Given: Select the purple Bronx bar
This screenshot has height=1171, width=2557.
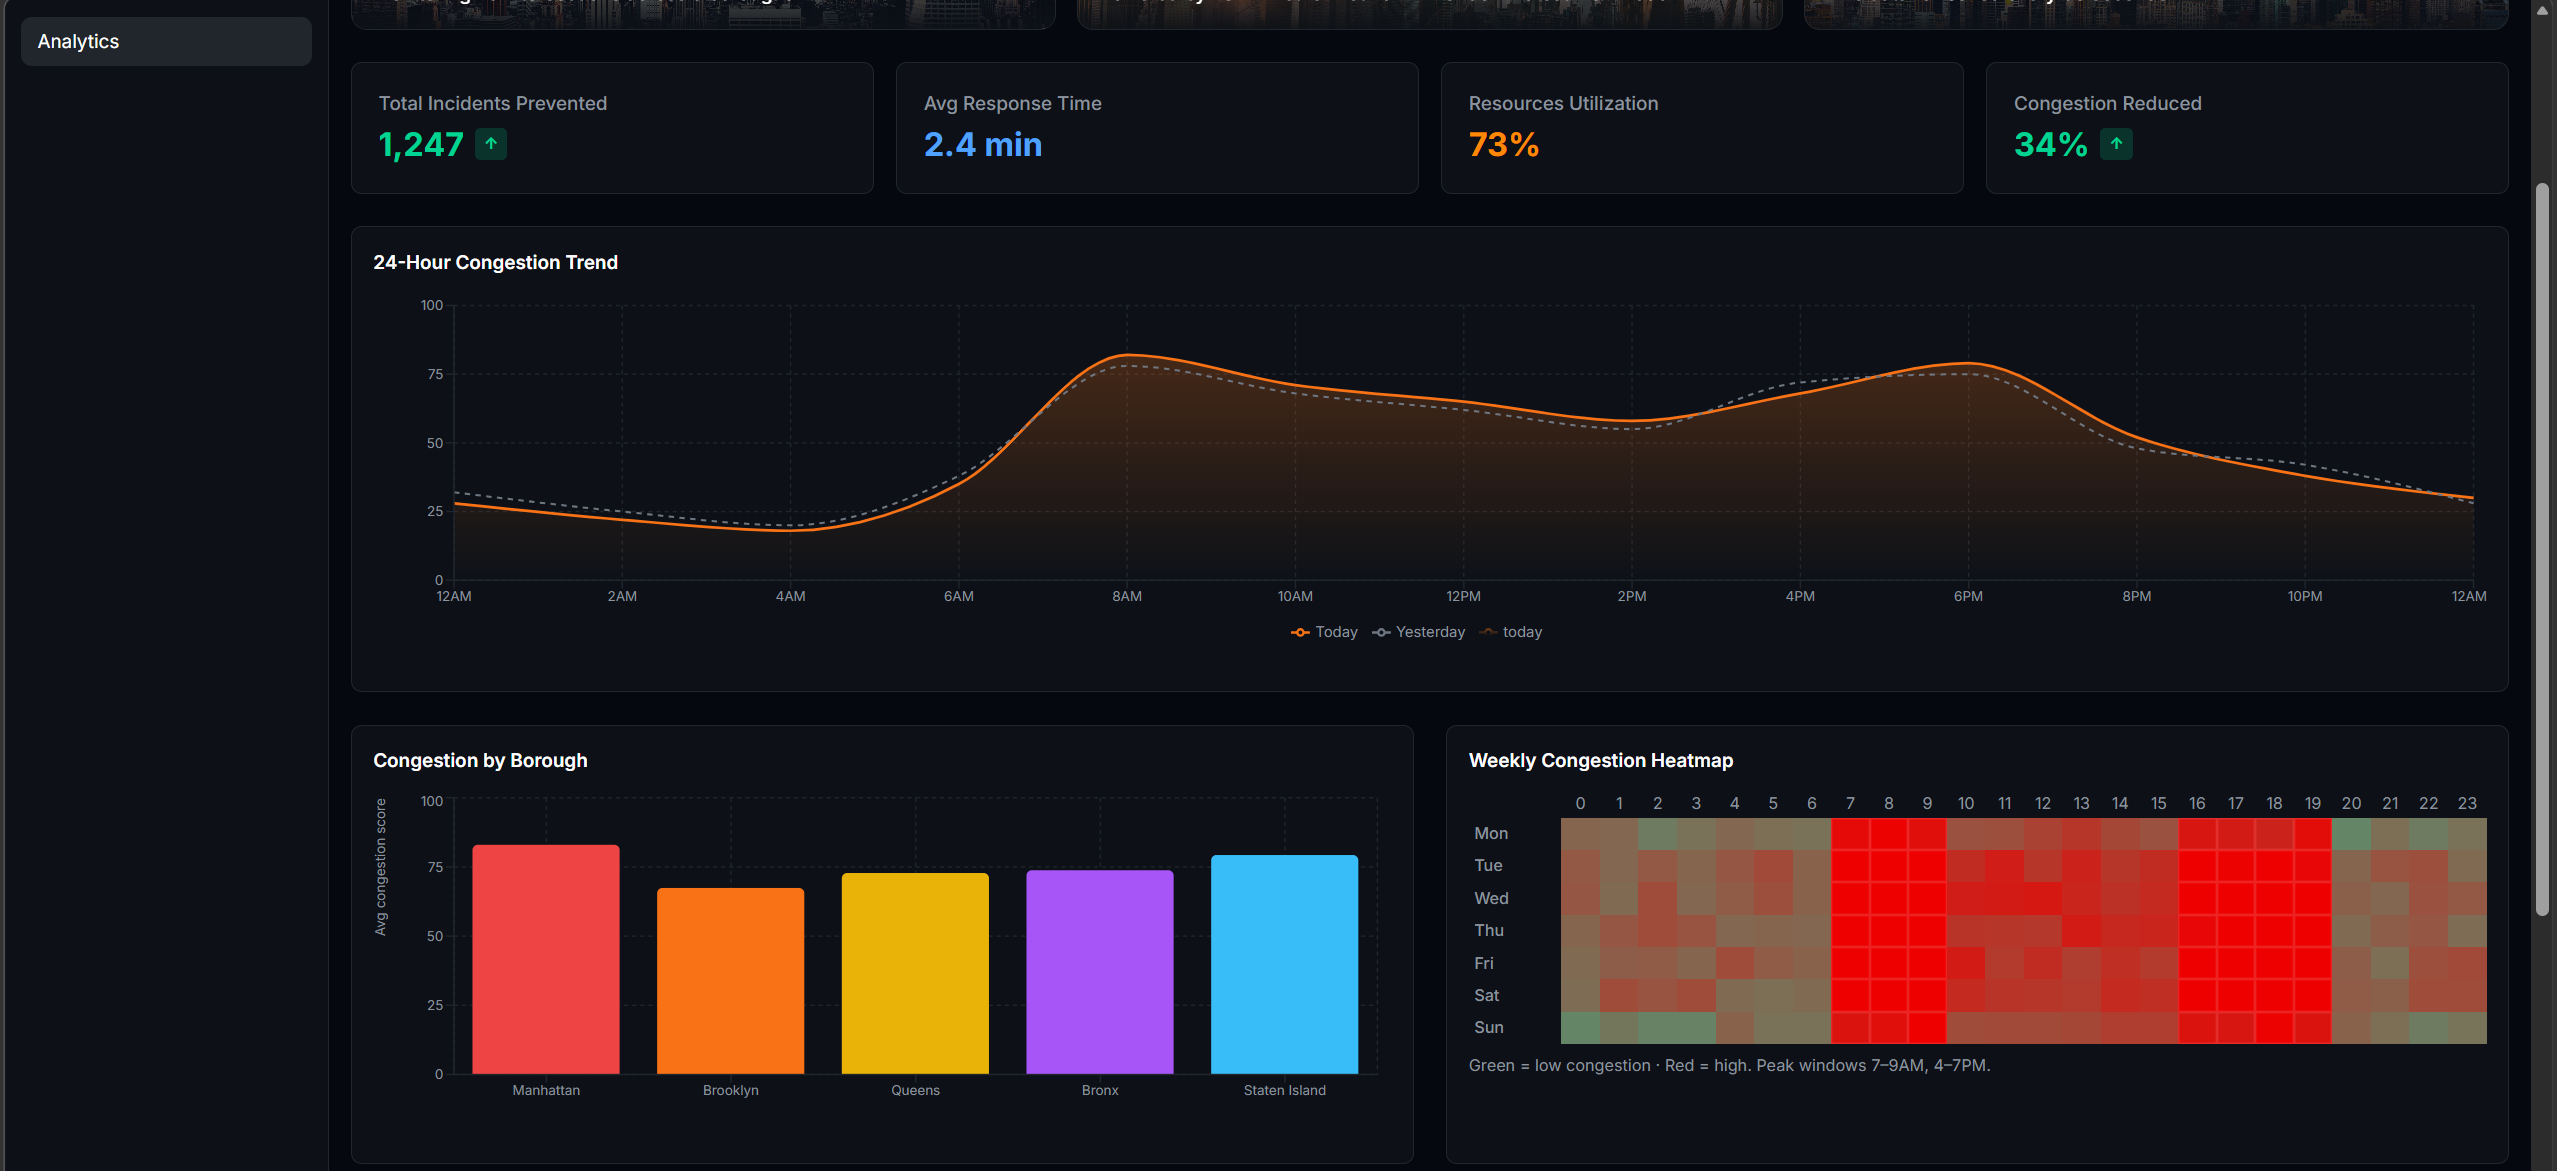Looking at the screenshot, I should coord(1099,971).
